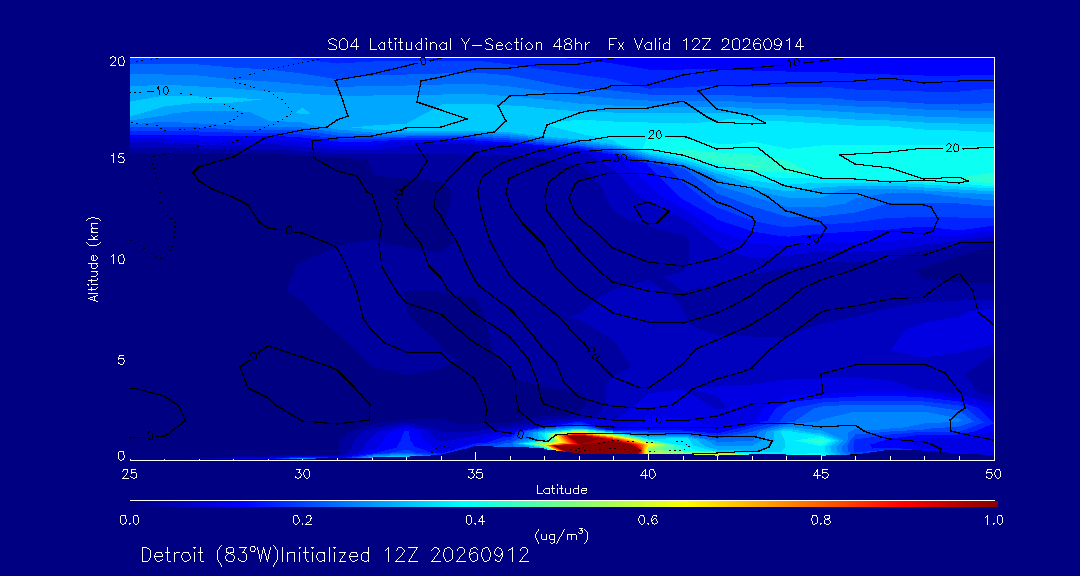Click the '(ug/m³)' units label

click(x=561, y=535)
